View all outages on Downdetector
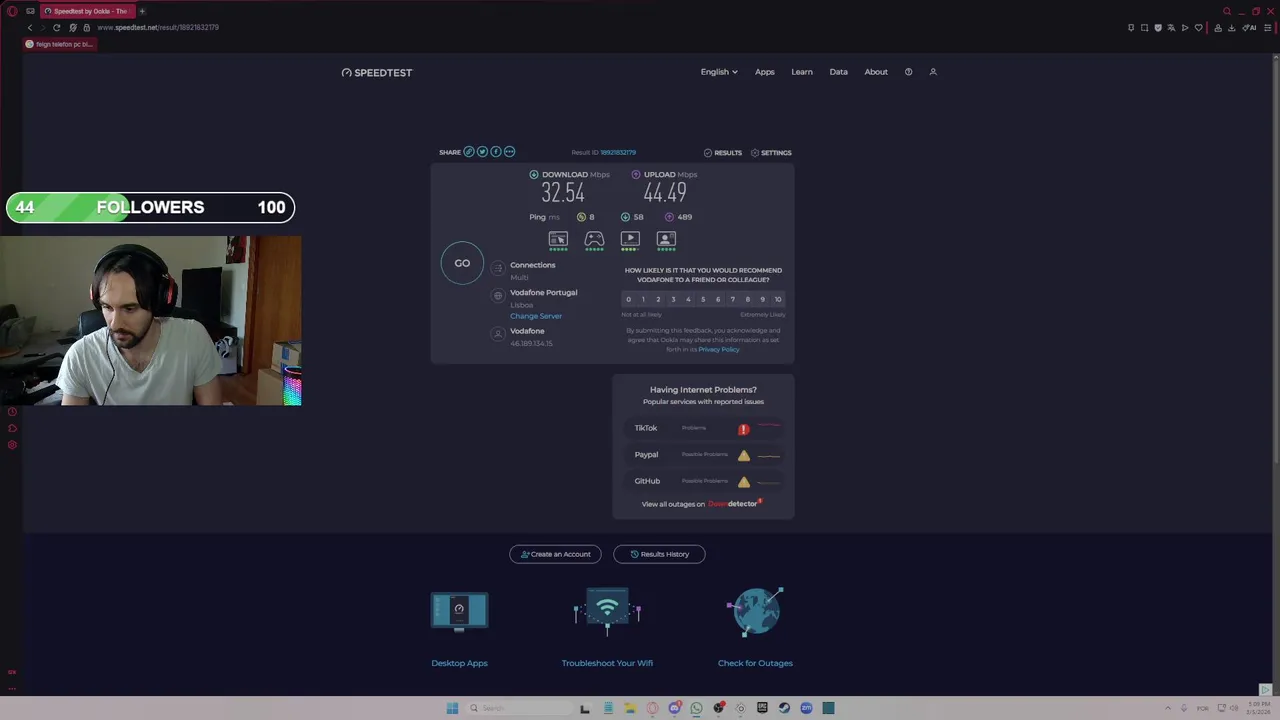Image resolution: width=1280 pixels, height=720 pixels. pyautogui.click(x=702, y=504)
